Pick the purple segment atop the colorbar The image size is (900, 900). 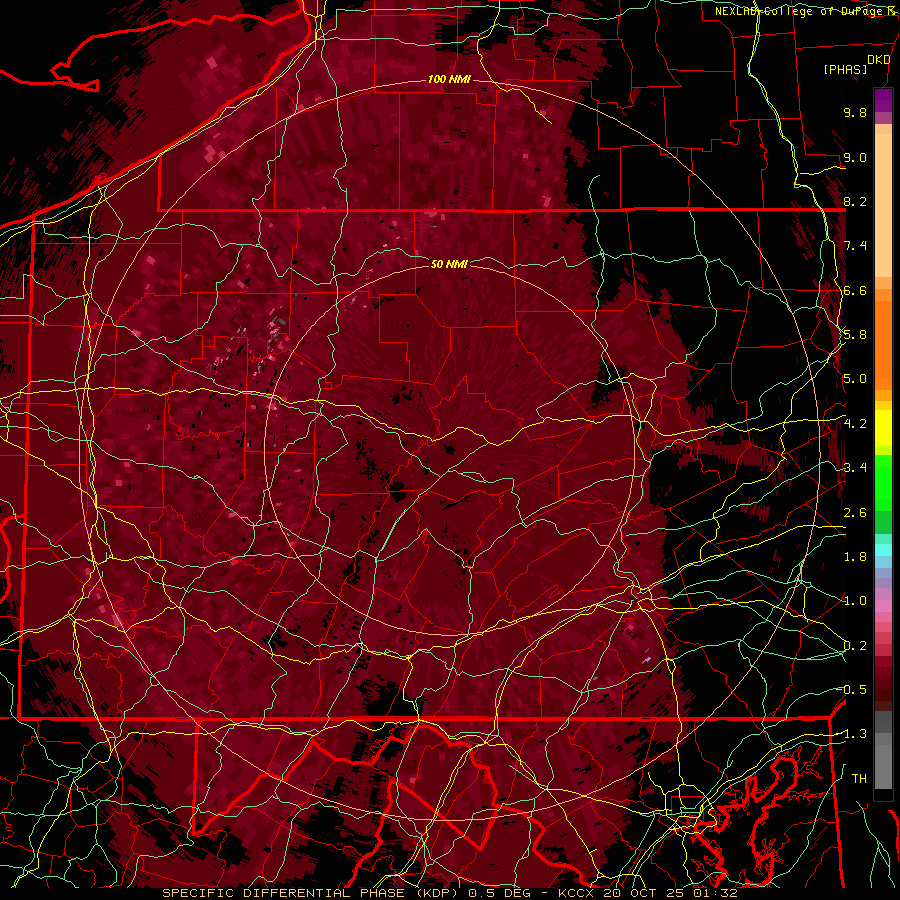[x=883, y=100]
